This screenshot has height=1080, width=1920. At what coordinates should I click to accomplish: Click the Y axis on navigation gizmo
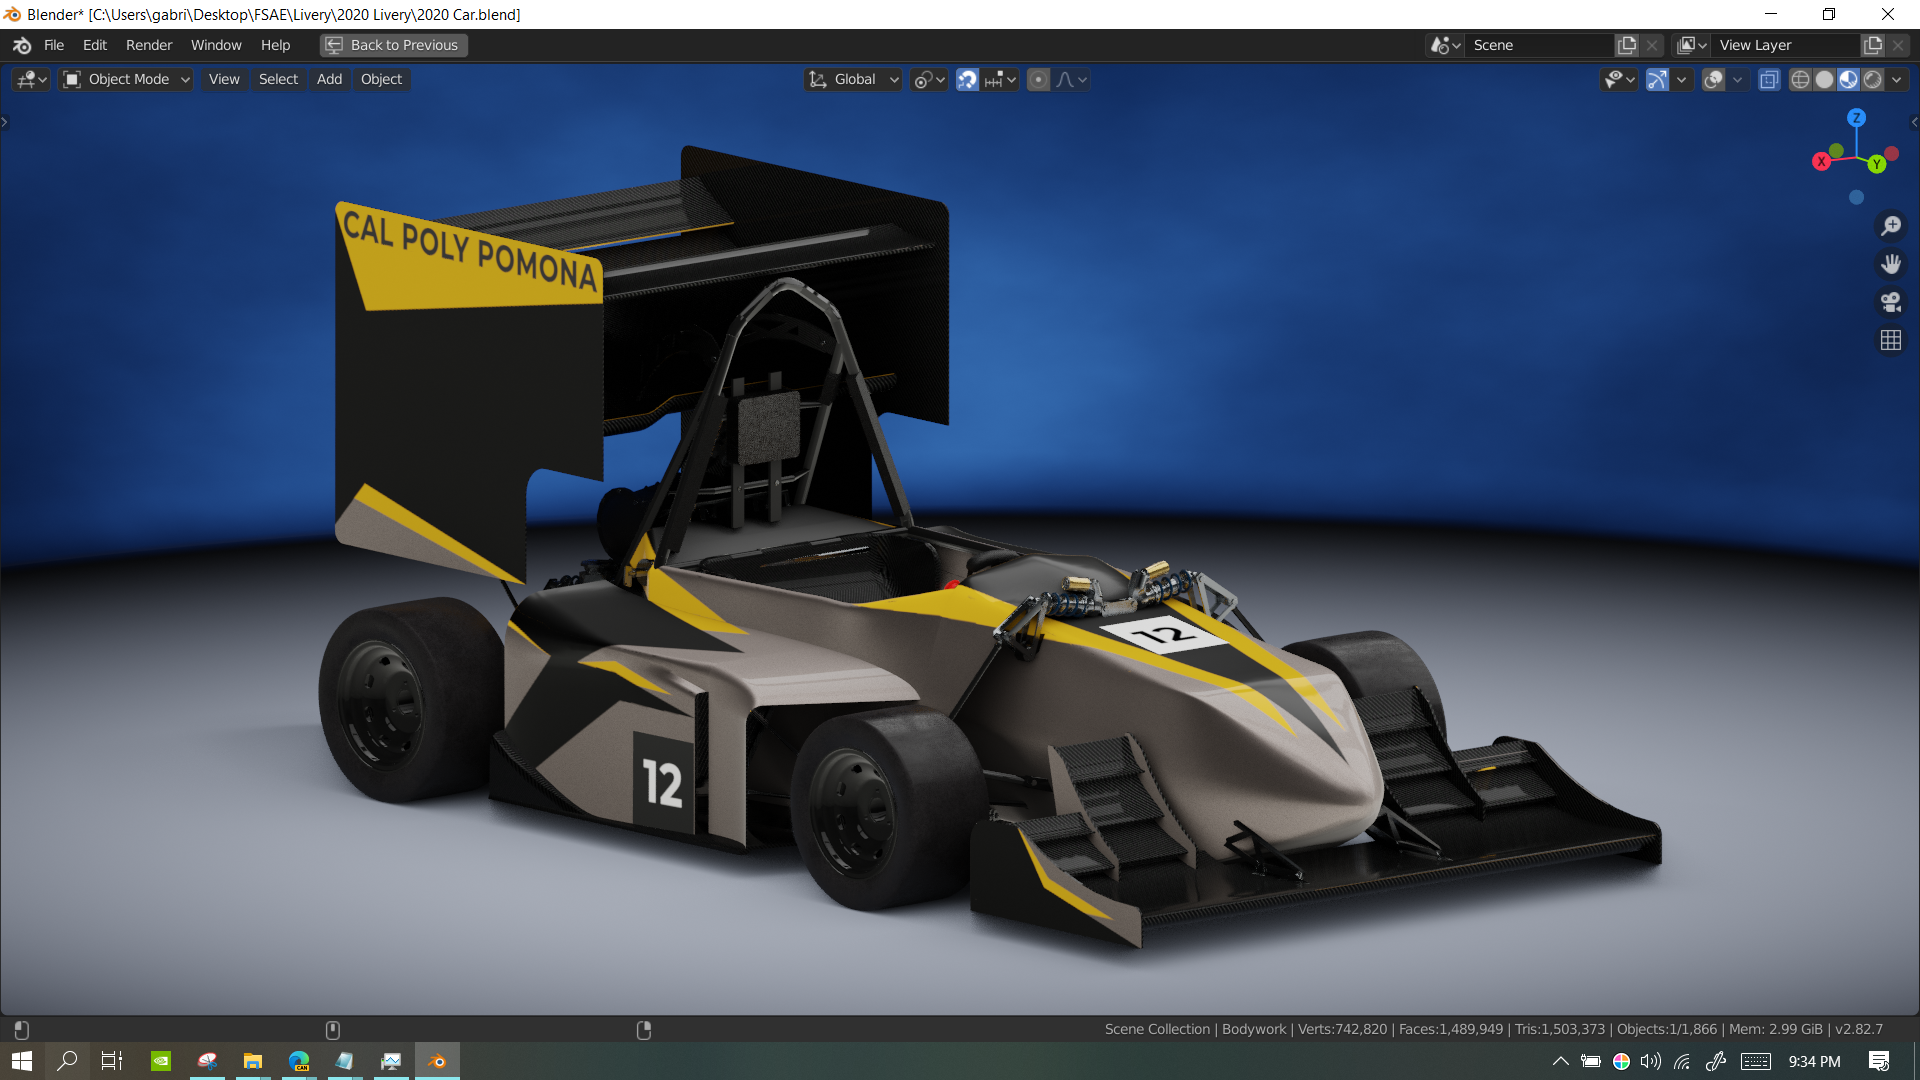pos(1877,164)
